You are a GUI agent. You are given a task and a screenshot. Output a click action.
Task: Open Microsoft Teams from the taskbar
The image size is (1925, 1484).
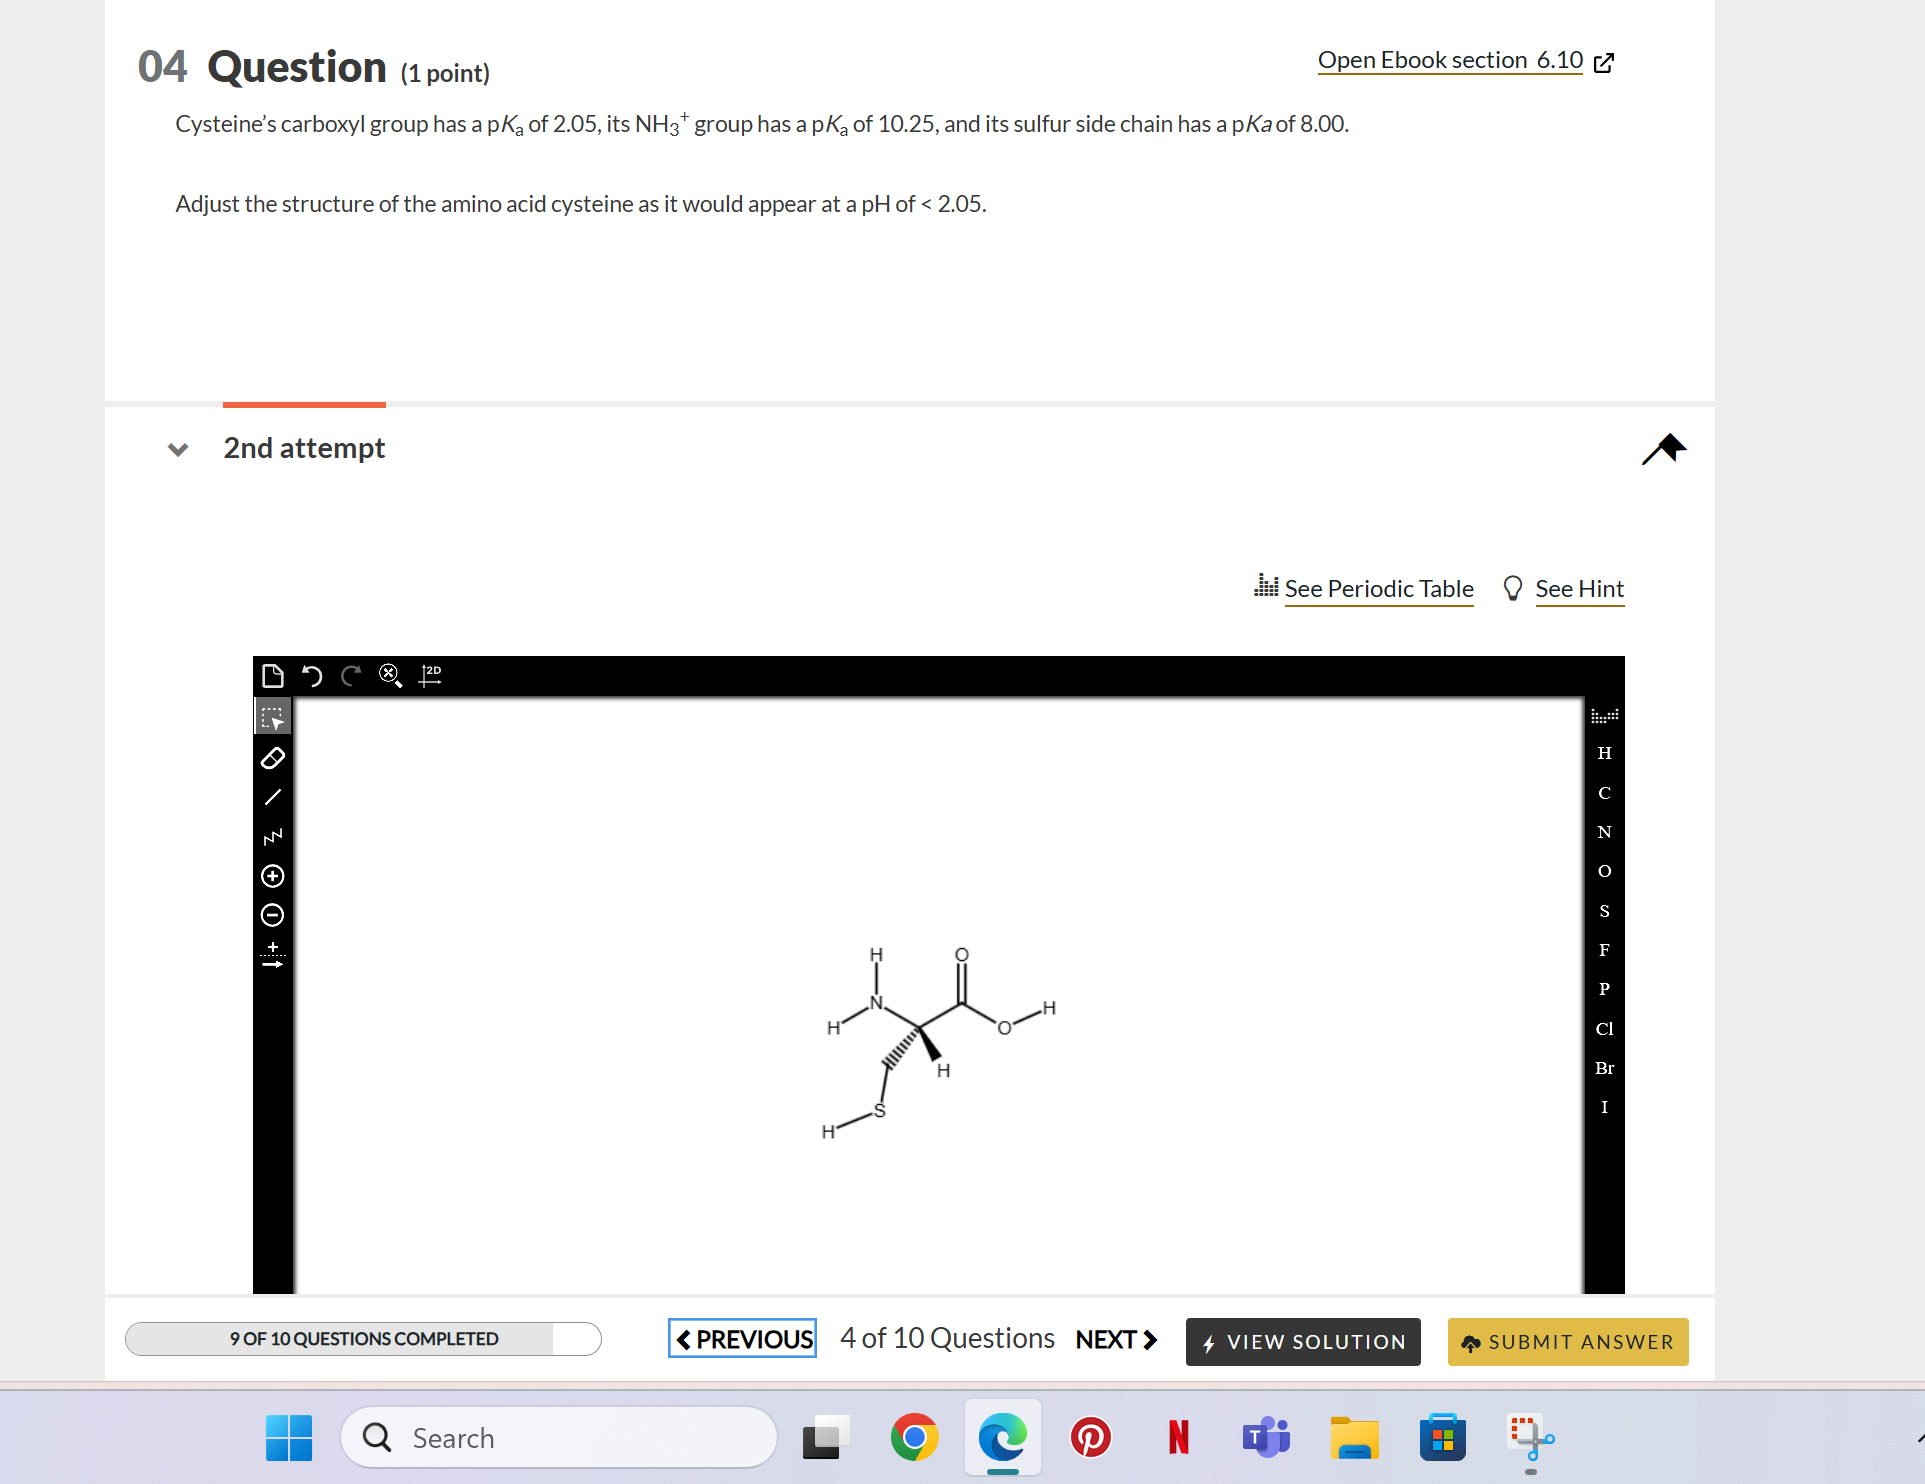click(1264, 1437)
